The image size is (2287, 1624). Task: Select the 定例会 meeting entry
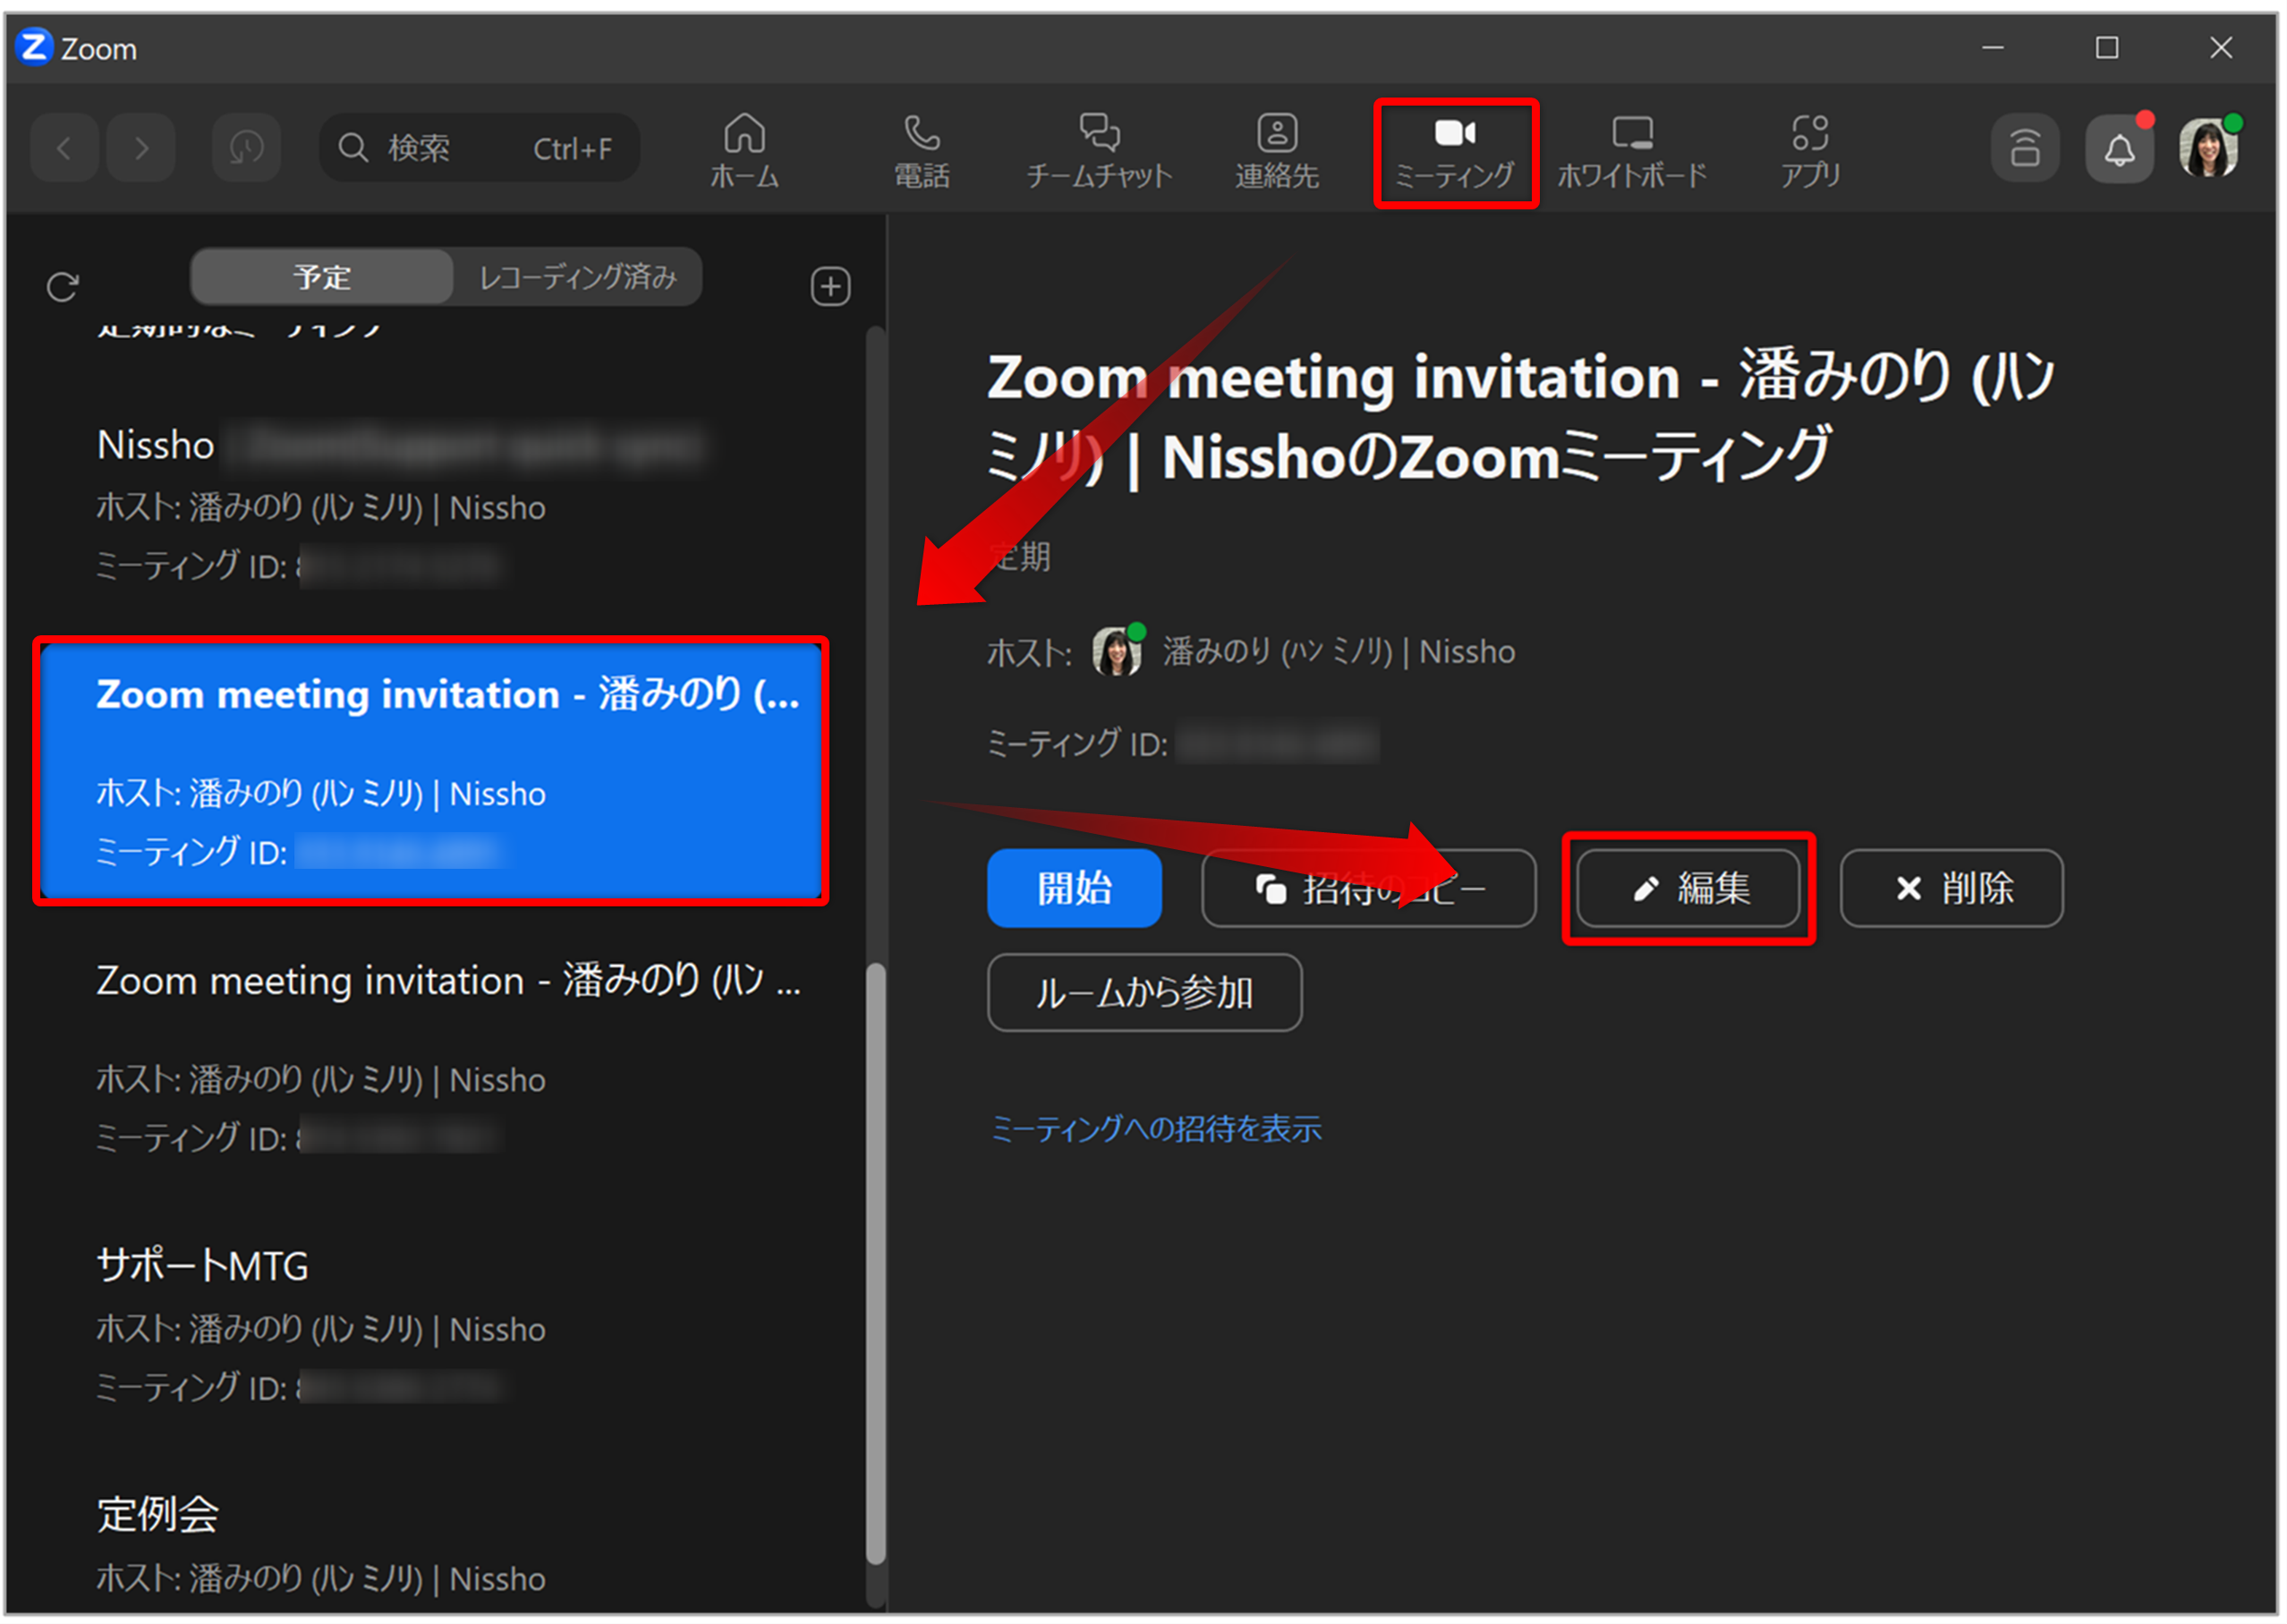tap(432, 1545)
